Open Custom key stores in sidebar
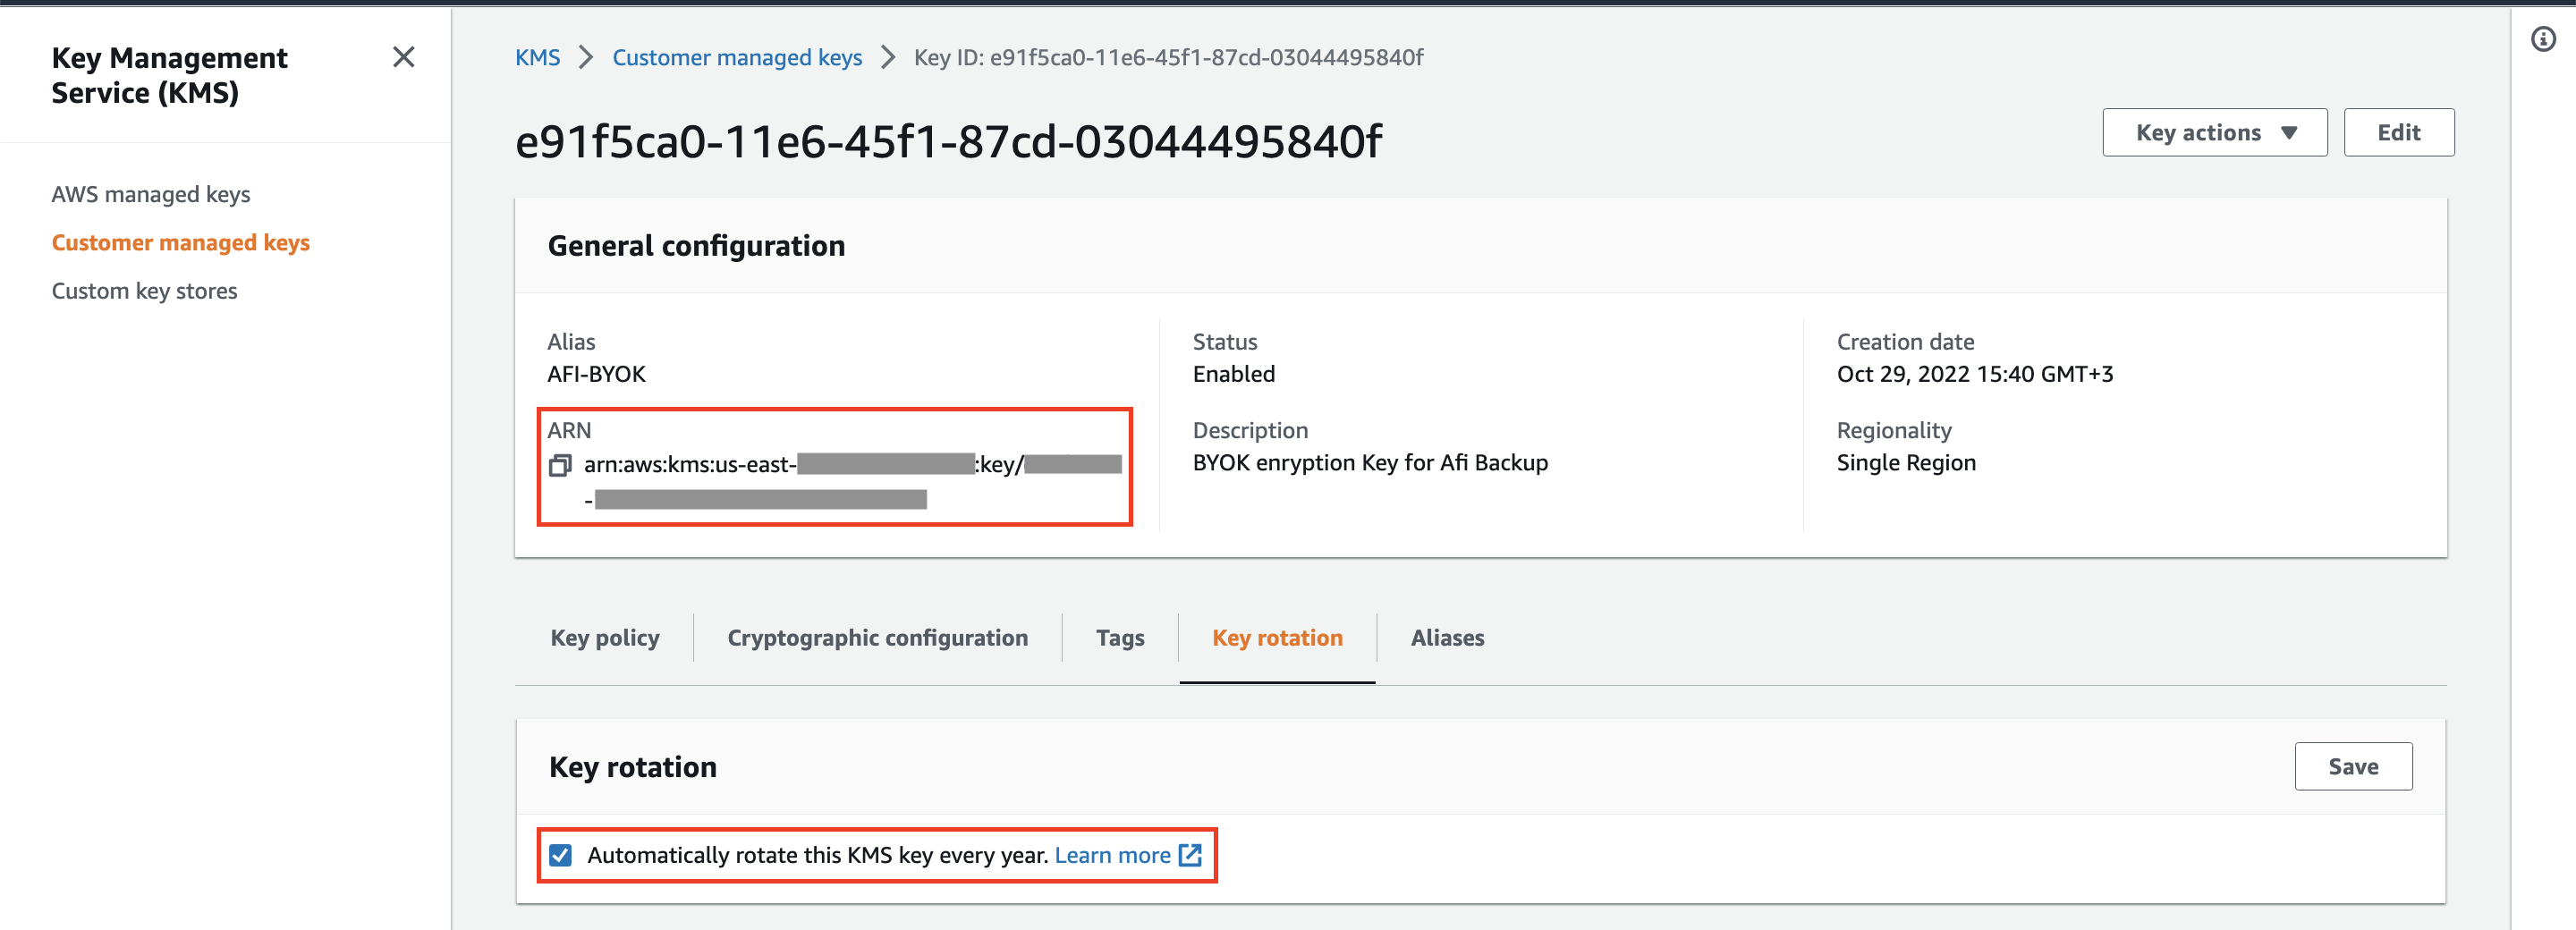Image resolution: width=2576 pixels, height=930 pixels. (145, 291)
